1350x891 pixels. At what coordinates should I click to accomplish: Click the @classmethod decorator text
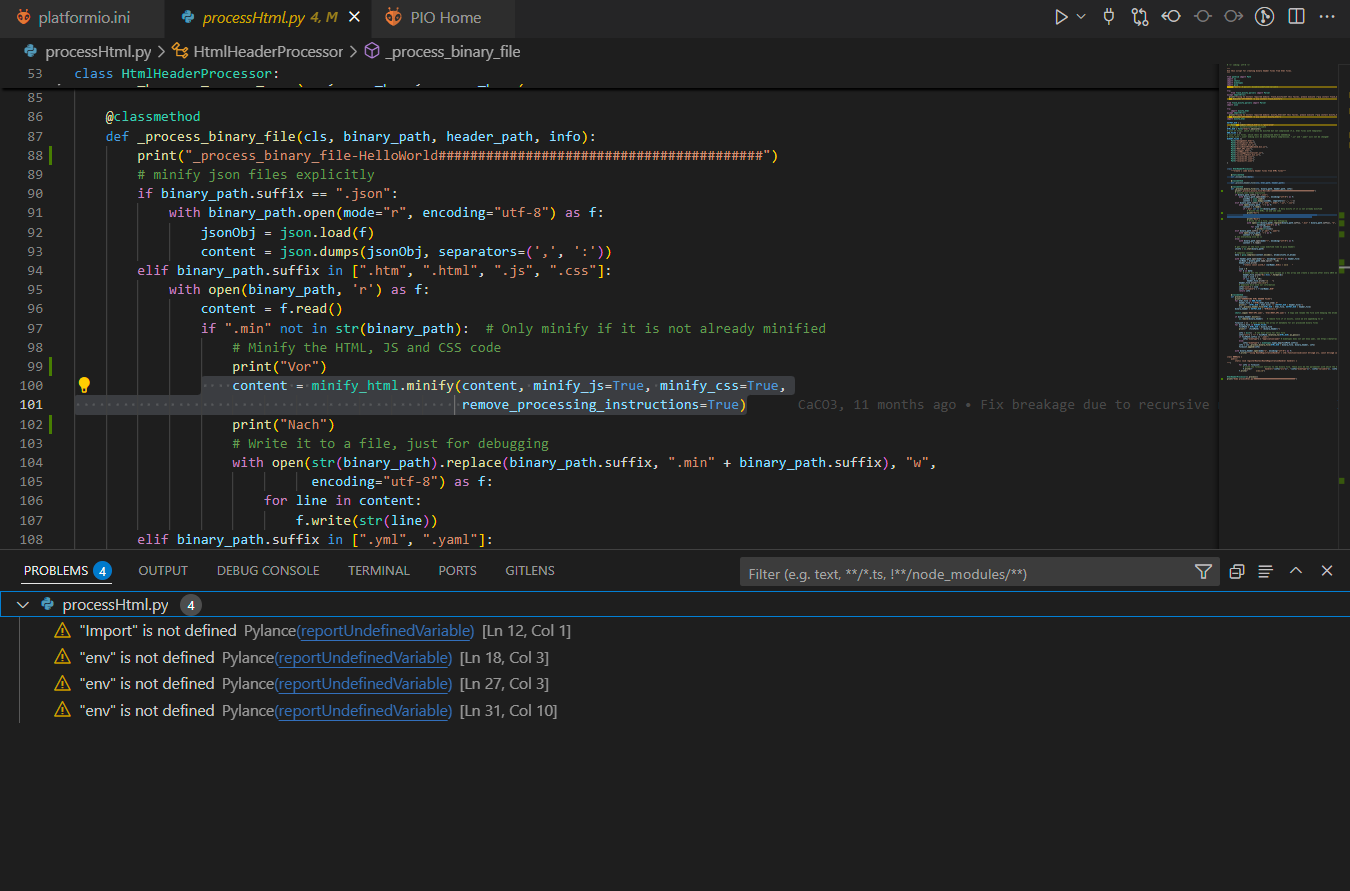pyautogui.click(x=153, y=117)
